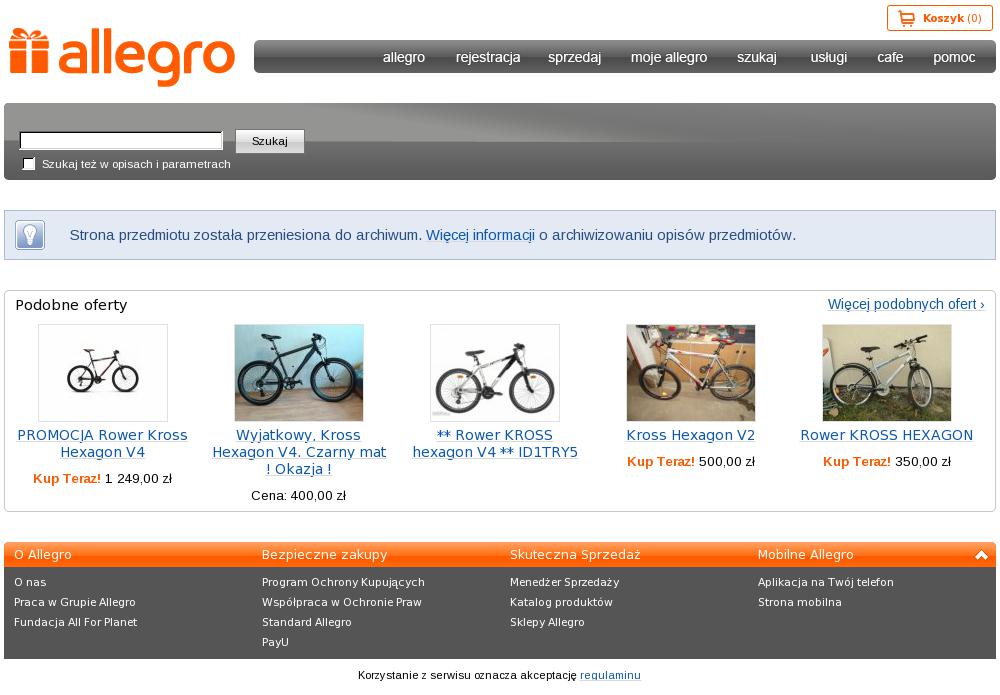
Task: Open the 'pomoc' menu item
Action: point(954,57)
